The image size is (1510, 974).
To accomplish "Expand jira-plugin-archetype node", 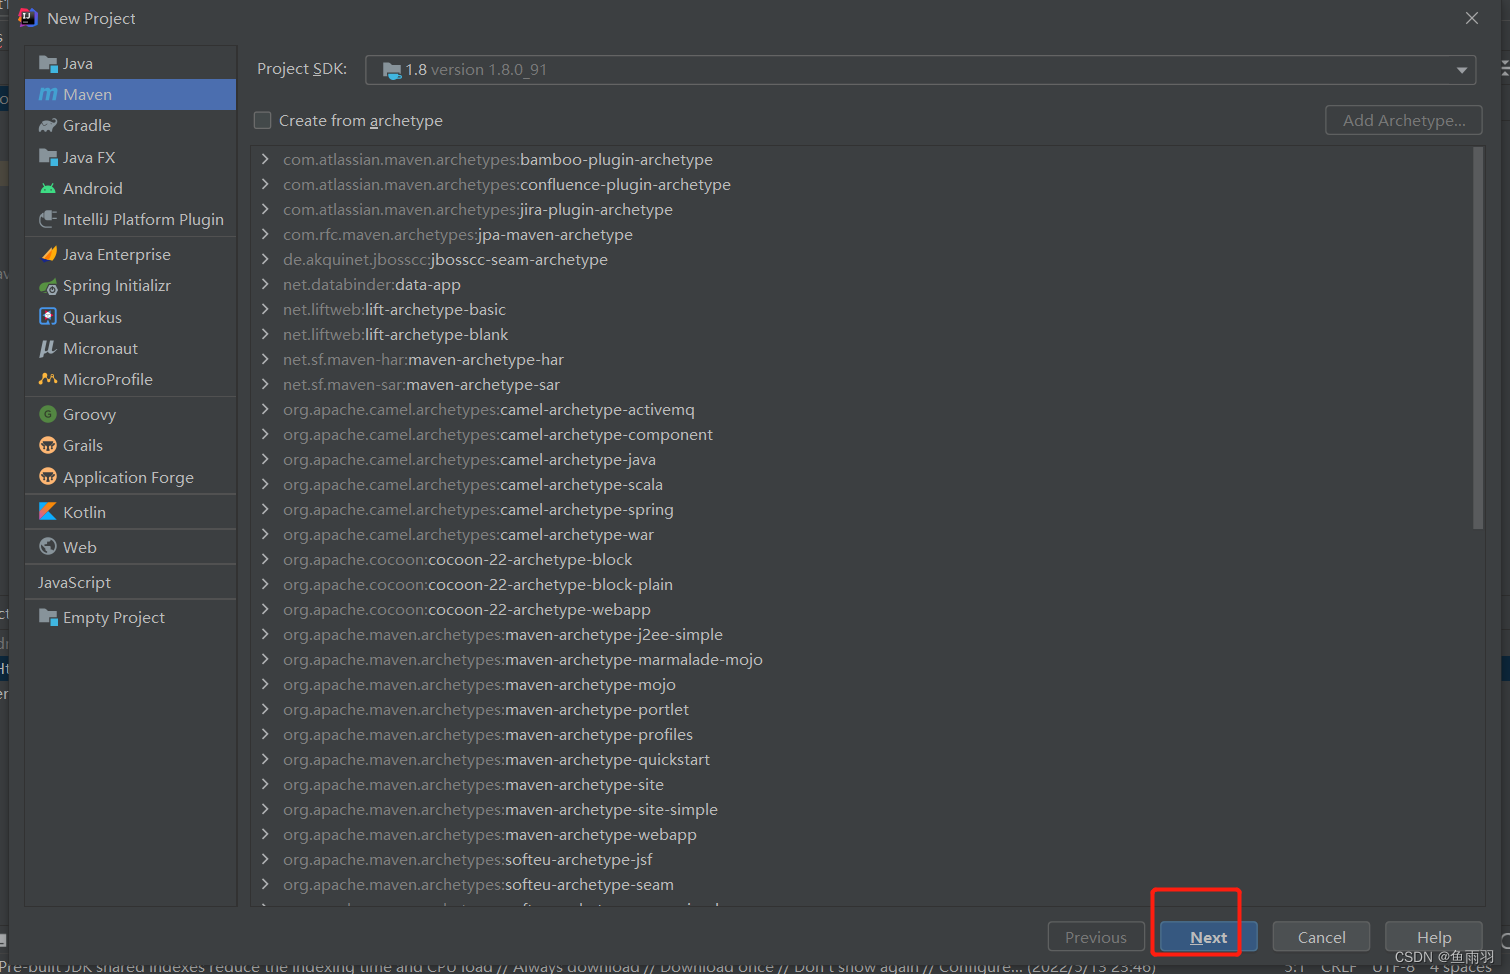I will pyautogui.click(x=265, y=209).
